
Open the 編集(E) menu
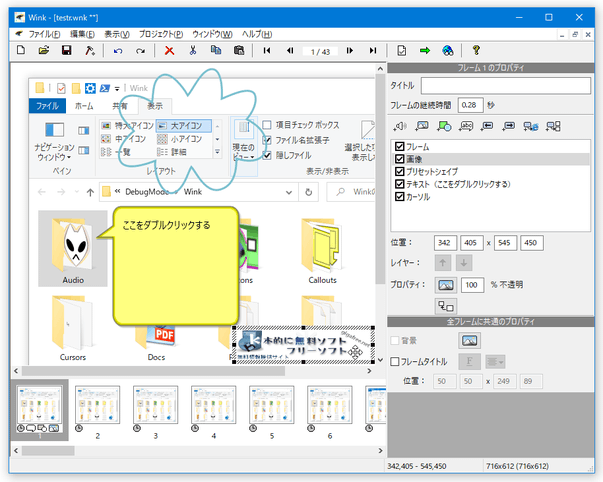(x=82, y=34)
